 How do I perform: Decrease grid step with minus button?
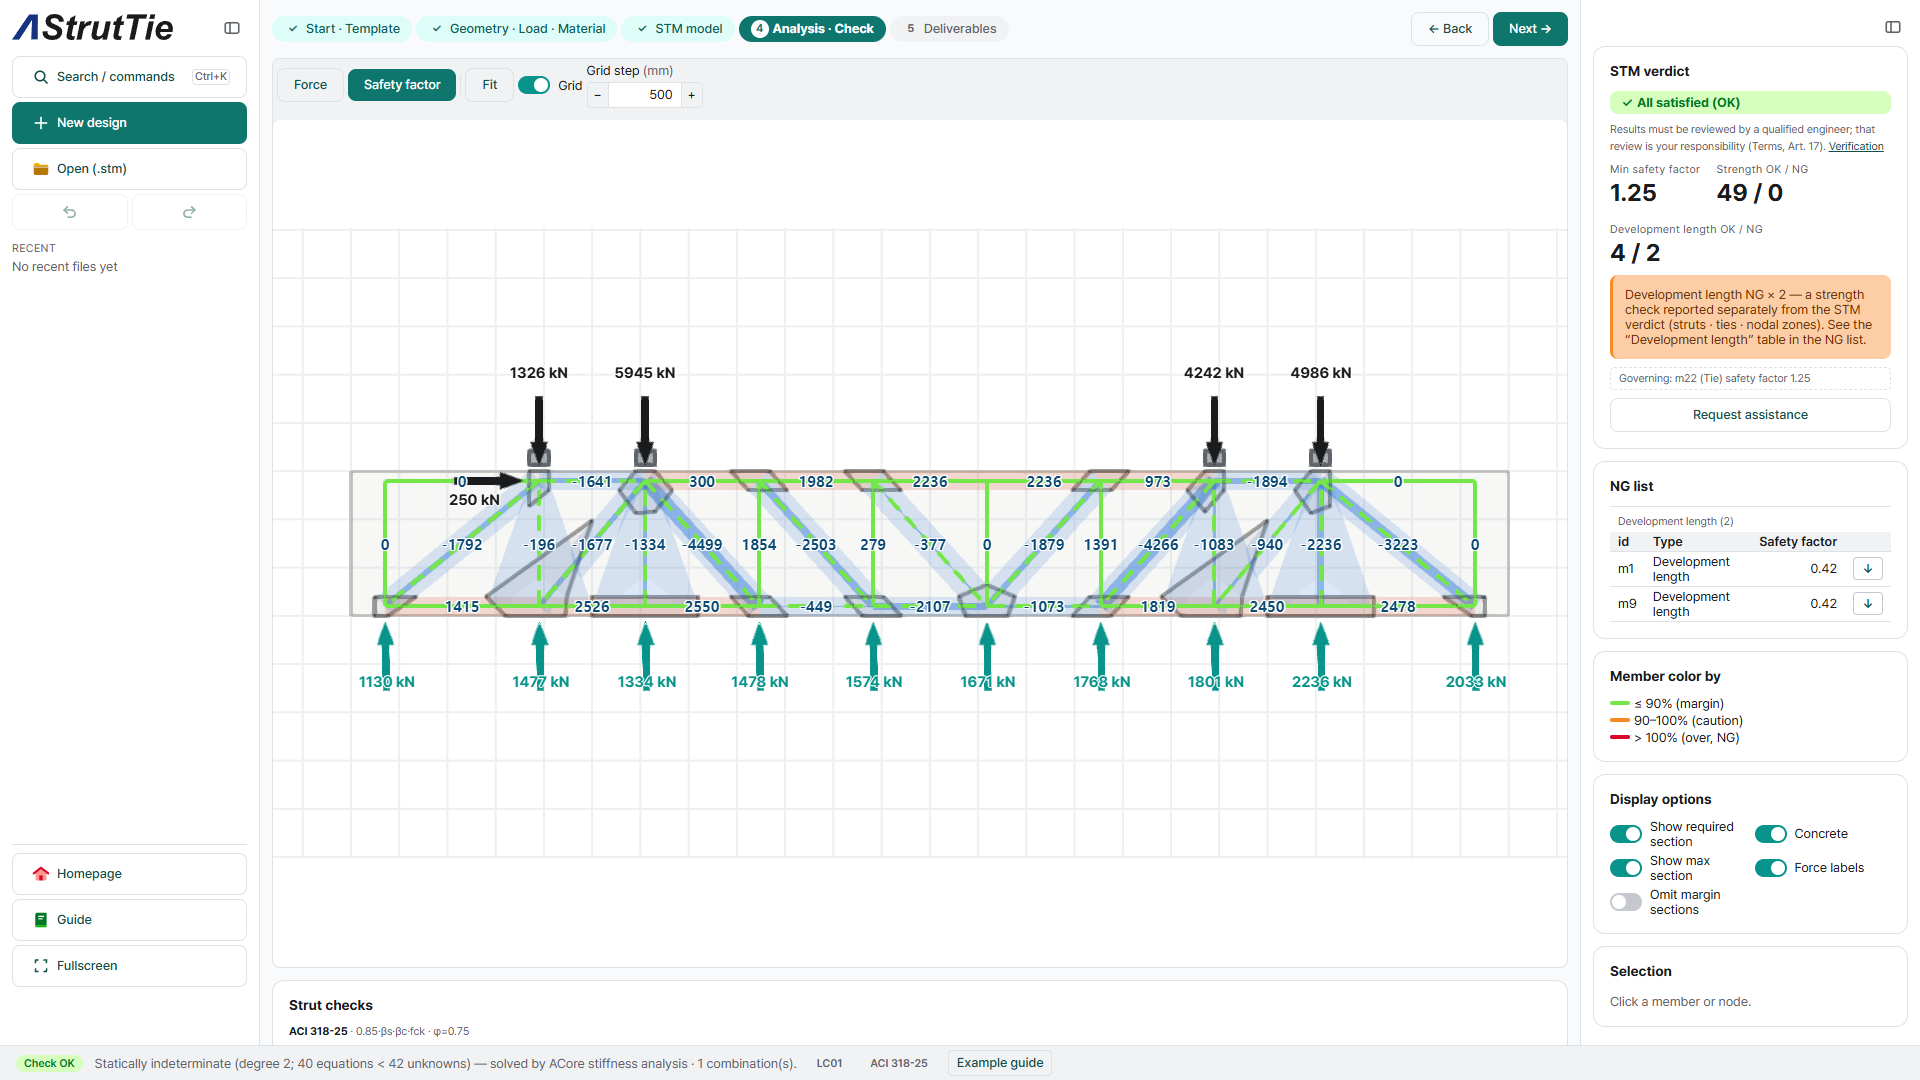(x=598, y=95)
